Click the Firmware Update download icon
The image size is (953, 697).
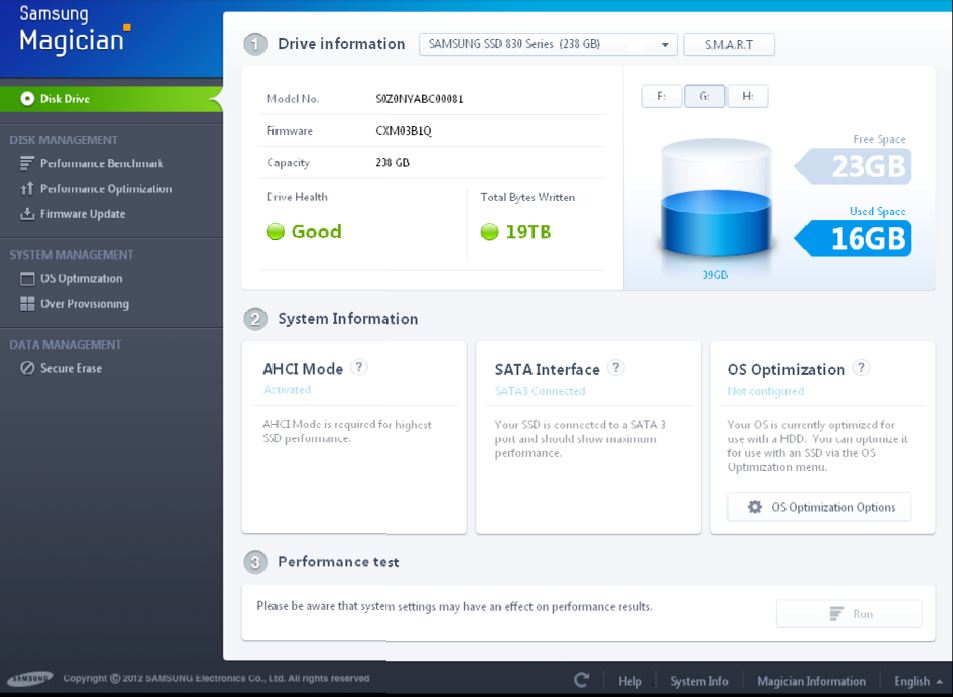(27, 214)
